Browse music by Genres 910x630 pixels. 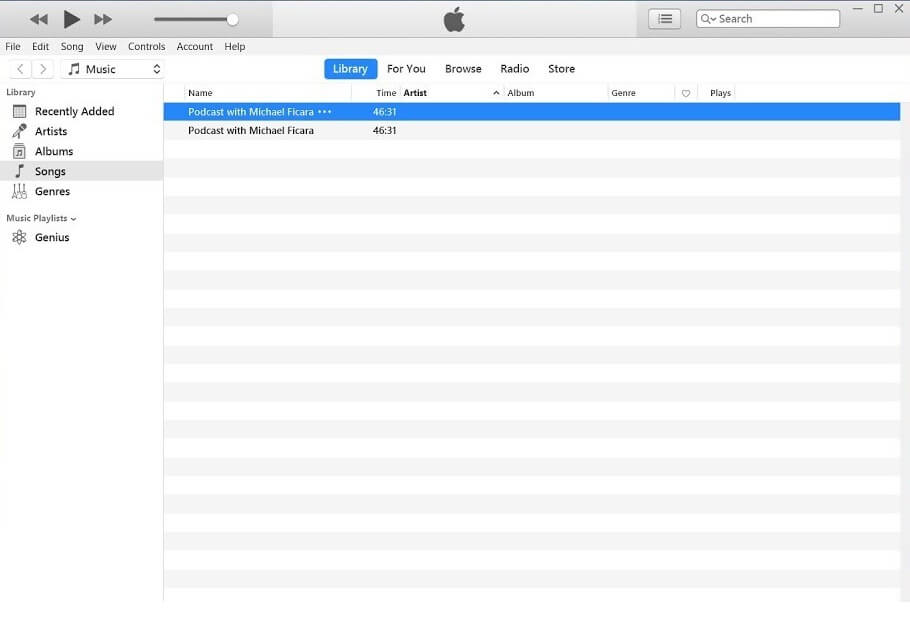pyautogui.click(x=53, y=191)
